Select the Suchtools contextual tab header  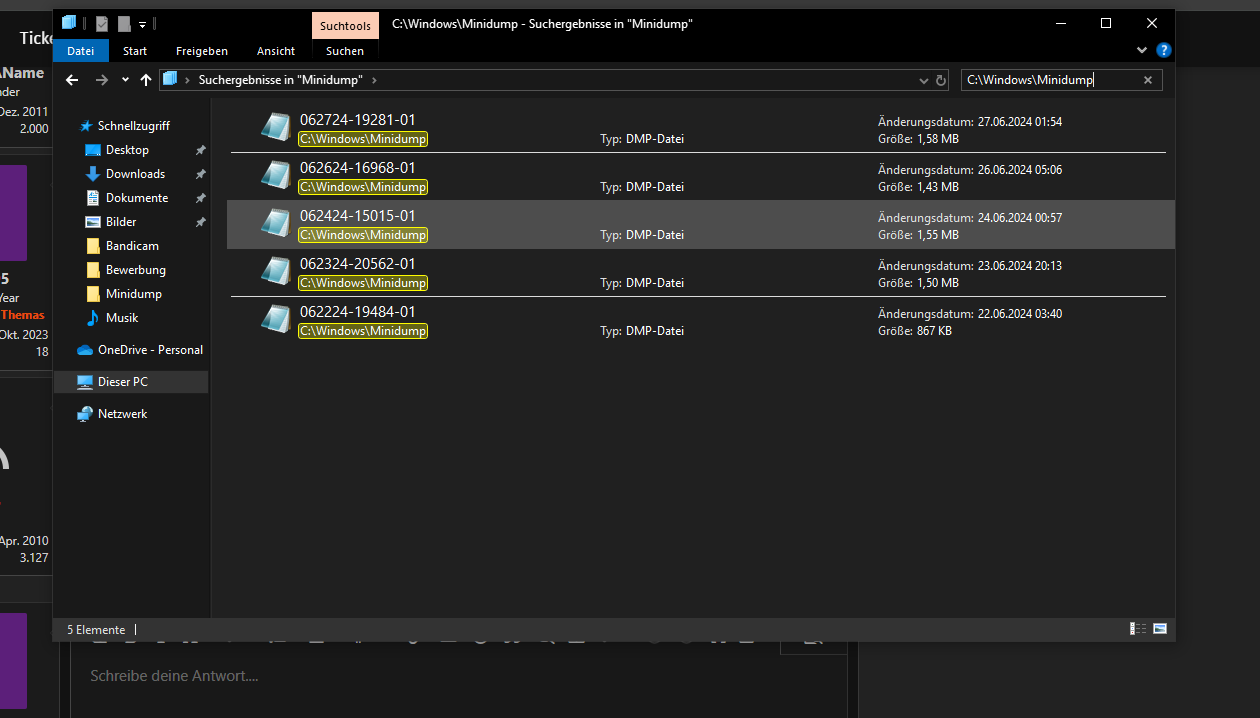[x=345, y=26]
